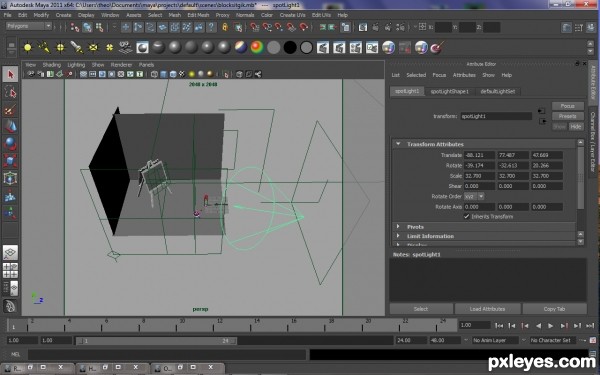The height and width of the screenshot is (375, 600).
Task: Create a directional light from the shelf
Action: click(44, 47)
